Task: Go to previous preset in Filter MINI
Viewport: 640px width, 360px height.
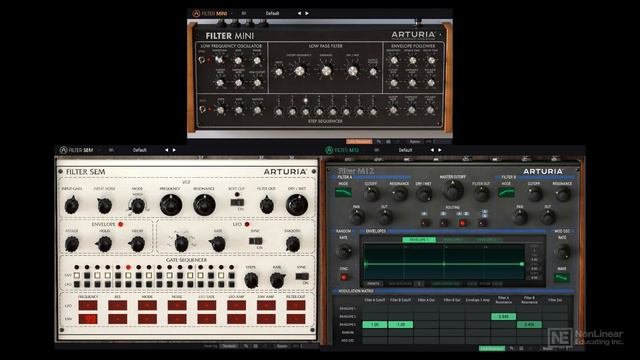Action: (x=299, y=13)
